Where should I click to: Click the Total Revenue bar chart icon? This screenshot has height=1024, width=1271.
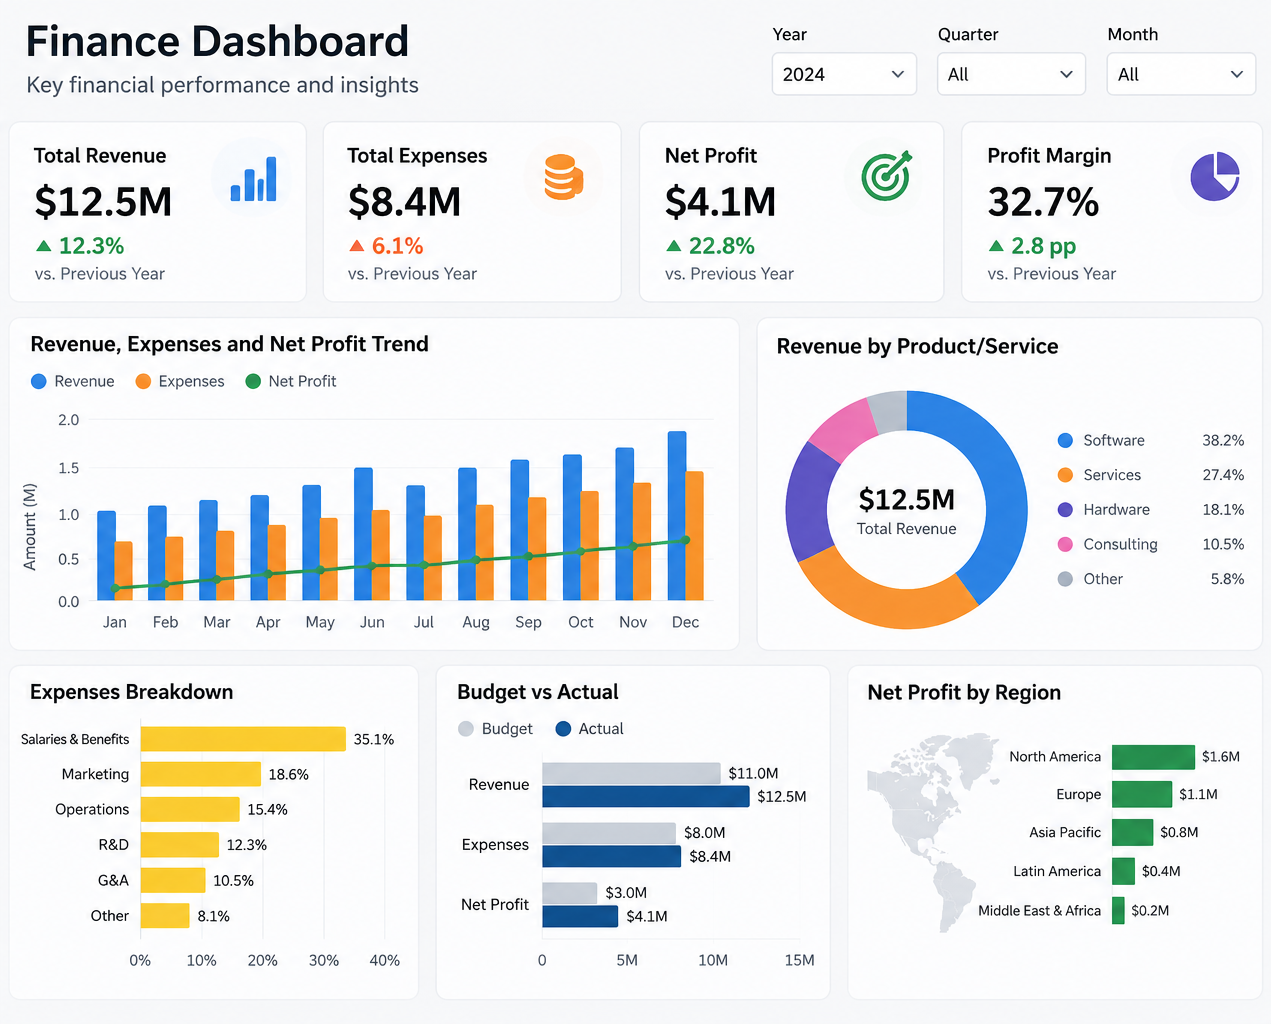tap(253, 178)
